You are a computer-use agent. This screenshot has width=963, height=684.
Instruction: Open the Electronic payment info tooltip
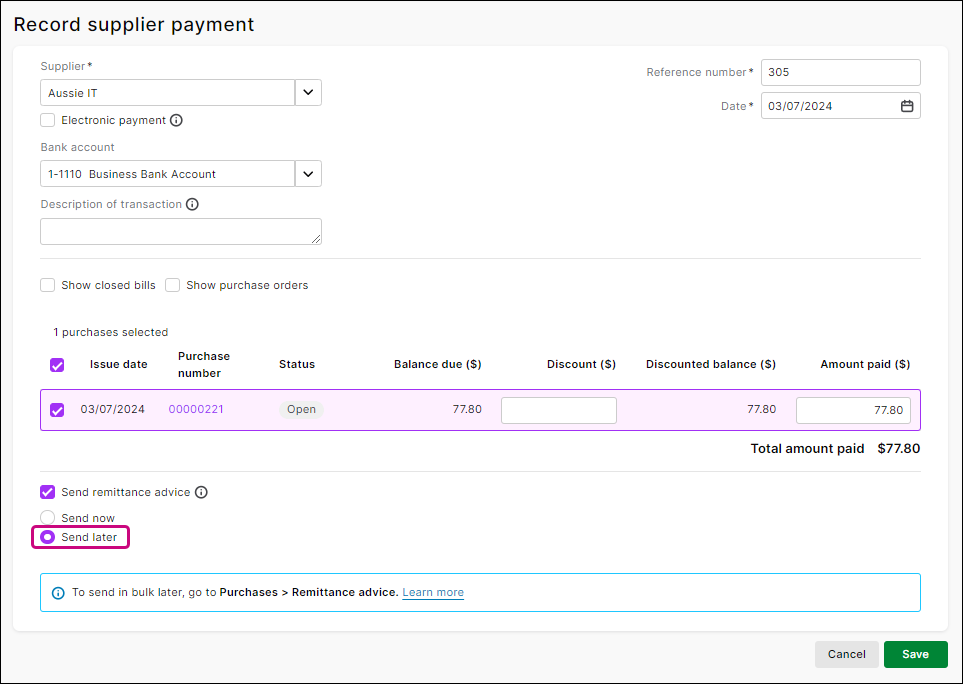(177, 120)
